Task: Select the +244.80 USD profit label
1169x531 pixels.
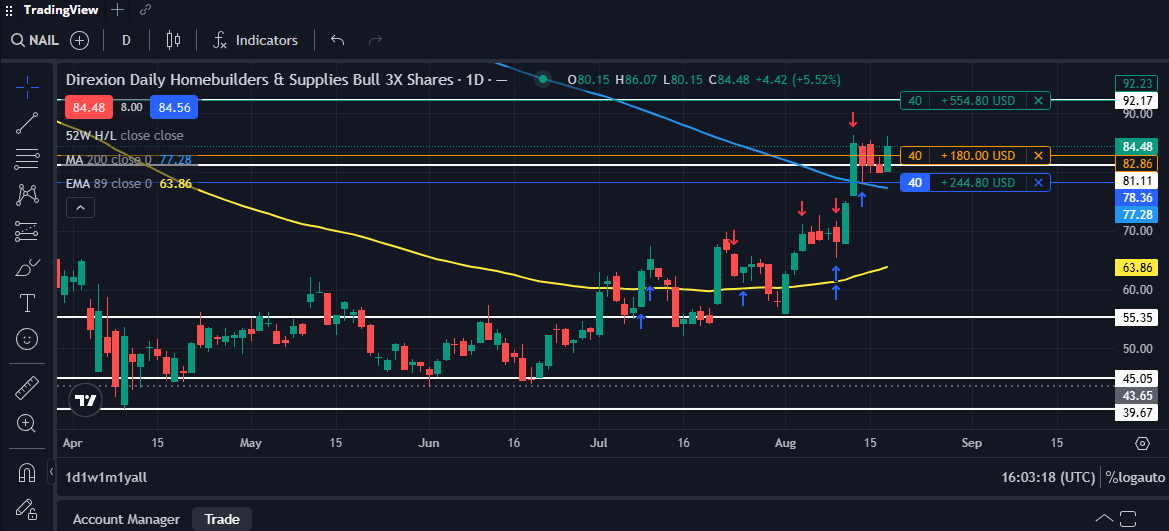Action: 978,183
